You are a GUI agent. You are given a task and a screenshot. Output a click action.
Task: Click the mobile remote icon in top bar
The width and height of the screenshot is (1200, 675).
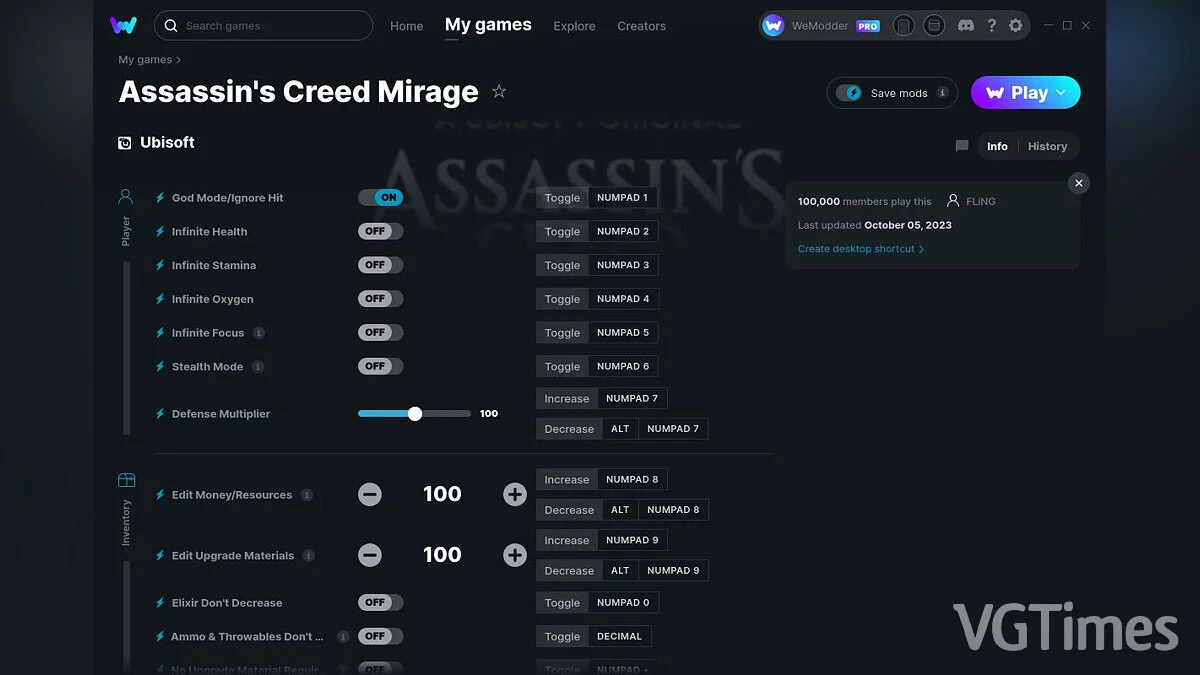click(904, 25)
